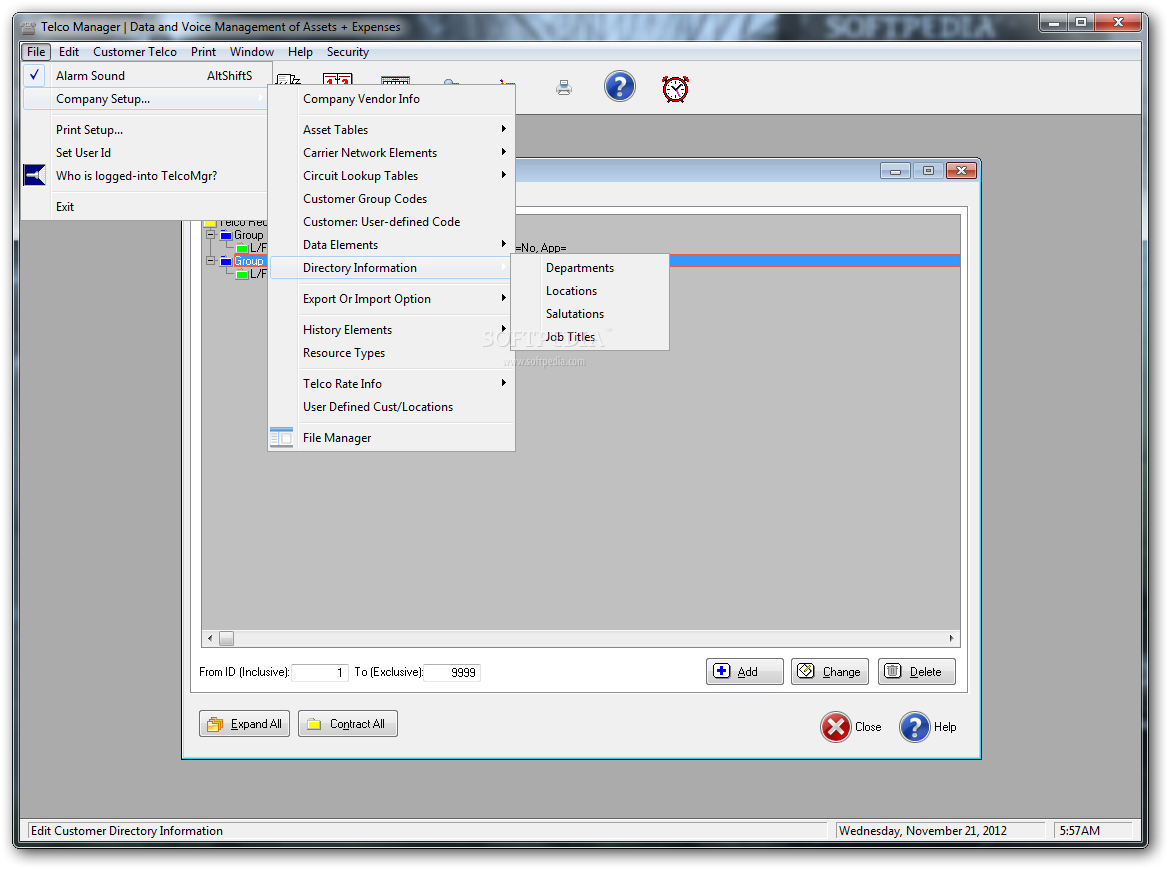Open the Help menu in the menu bar
Viewport: 1169px width, 869px height.
[x=300, y=51]
